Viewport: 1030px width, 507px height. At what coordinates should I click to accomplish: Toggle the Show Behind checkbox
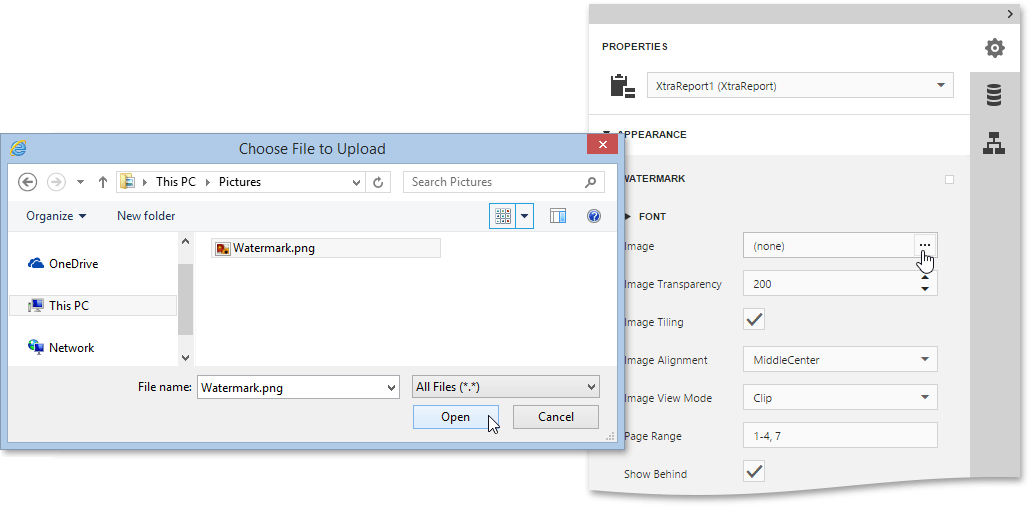pyautogui.click(x=754, y=472)
